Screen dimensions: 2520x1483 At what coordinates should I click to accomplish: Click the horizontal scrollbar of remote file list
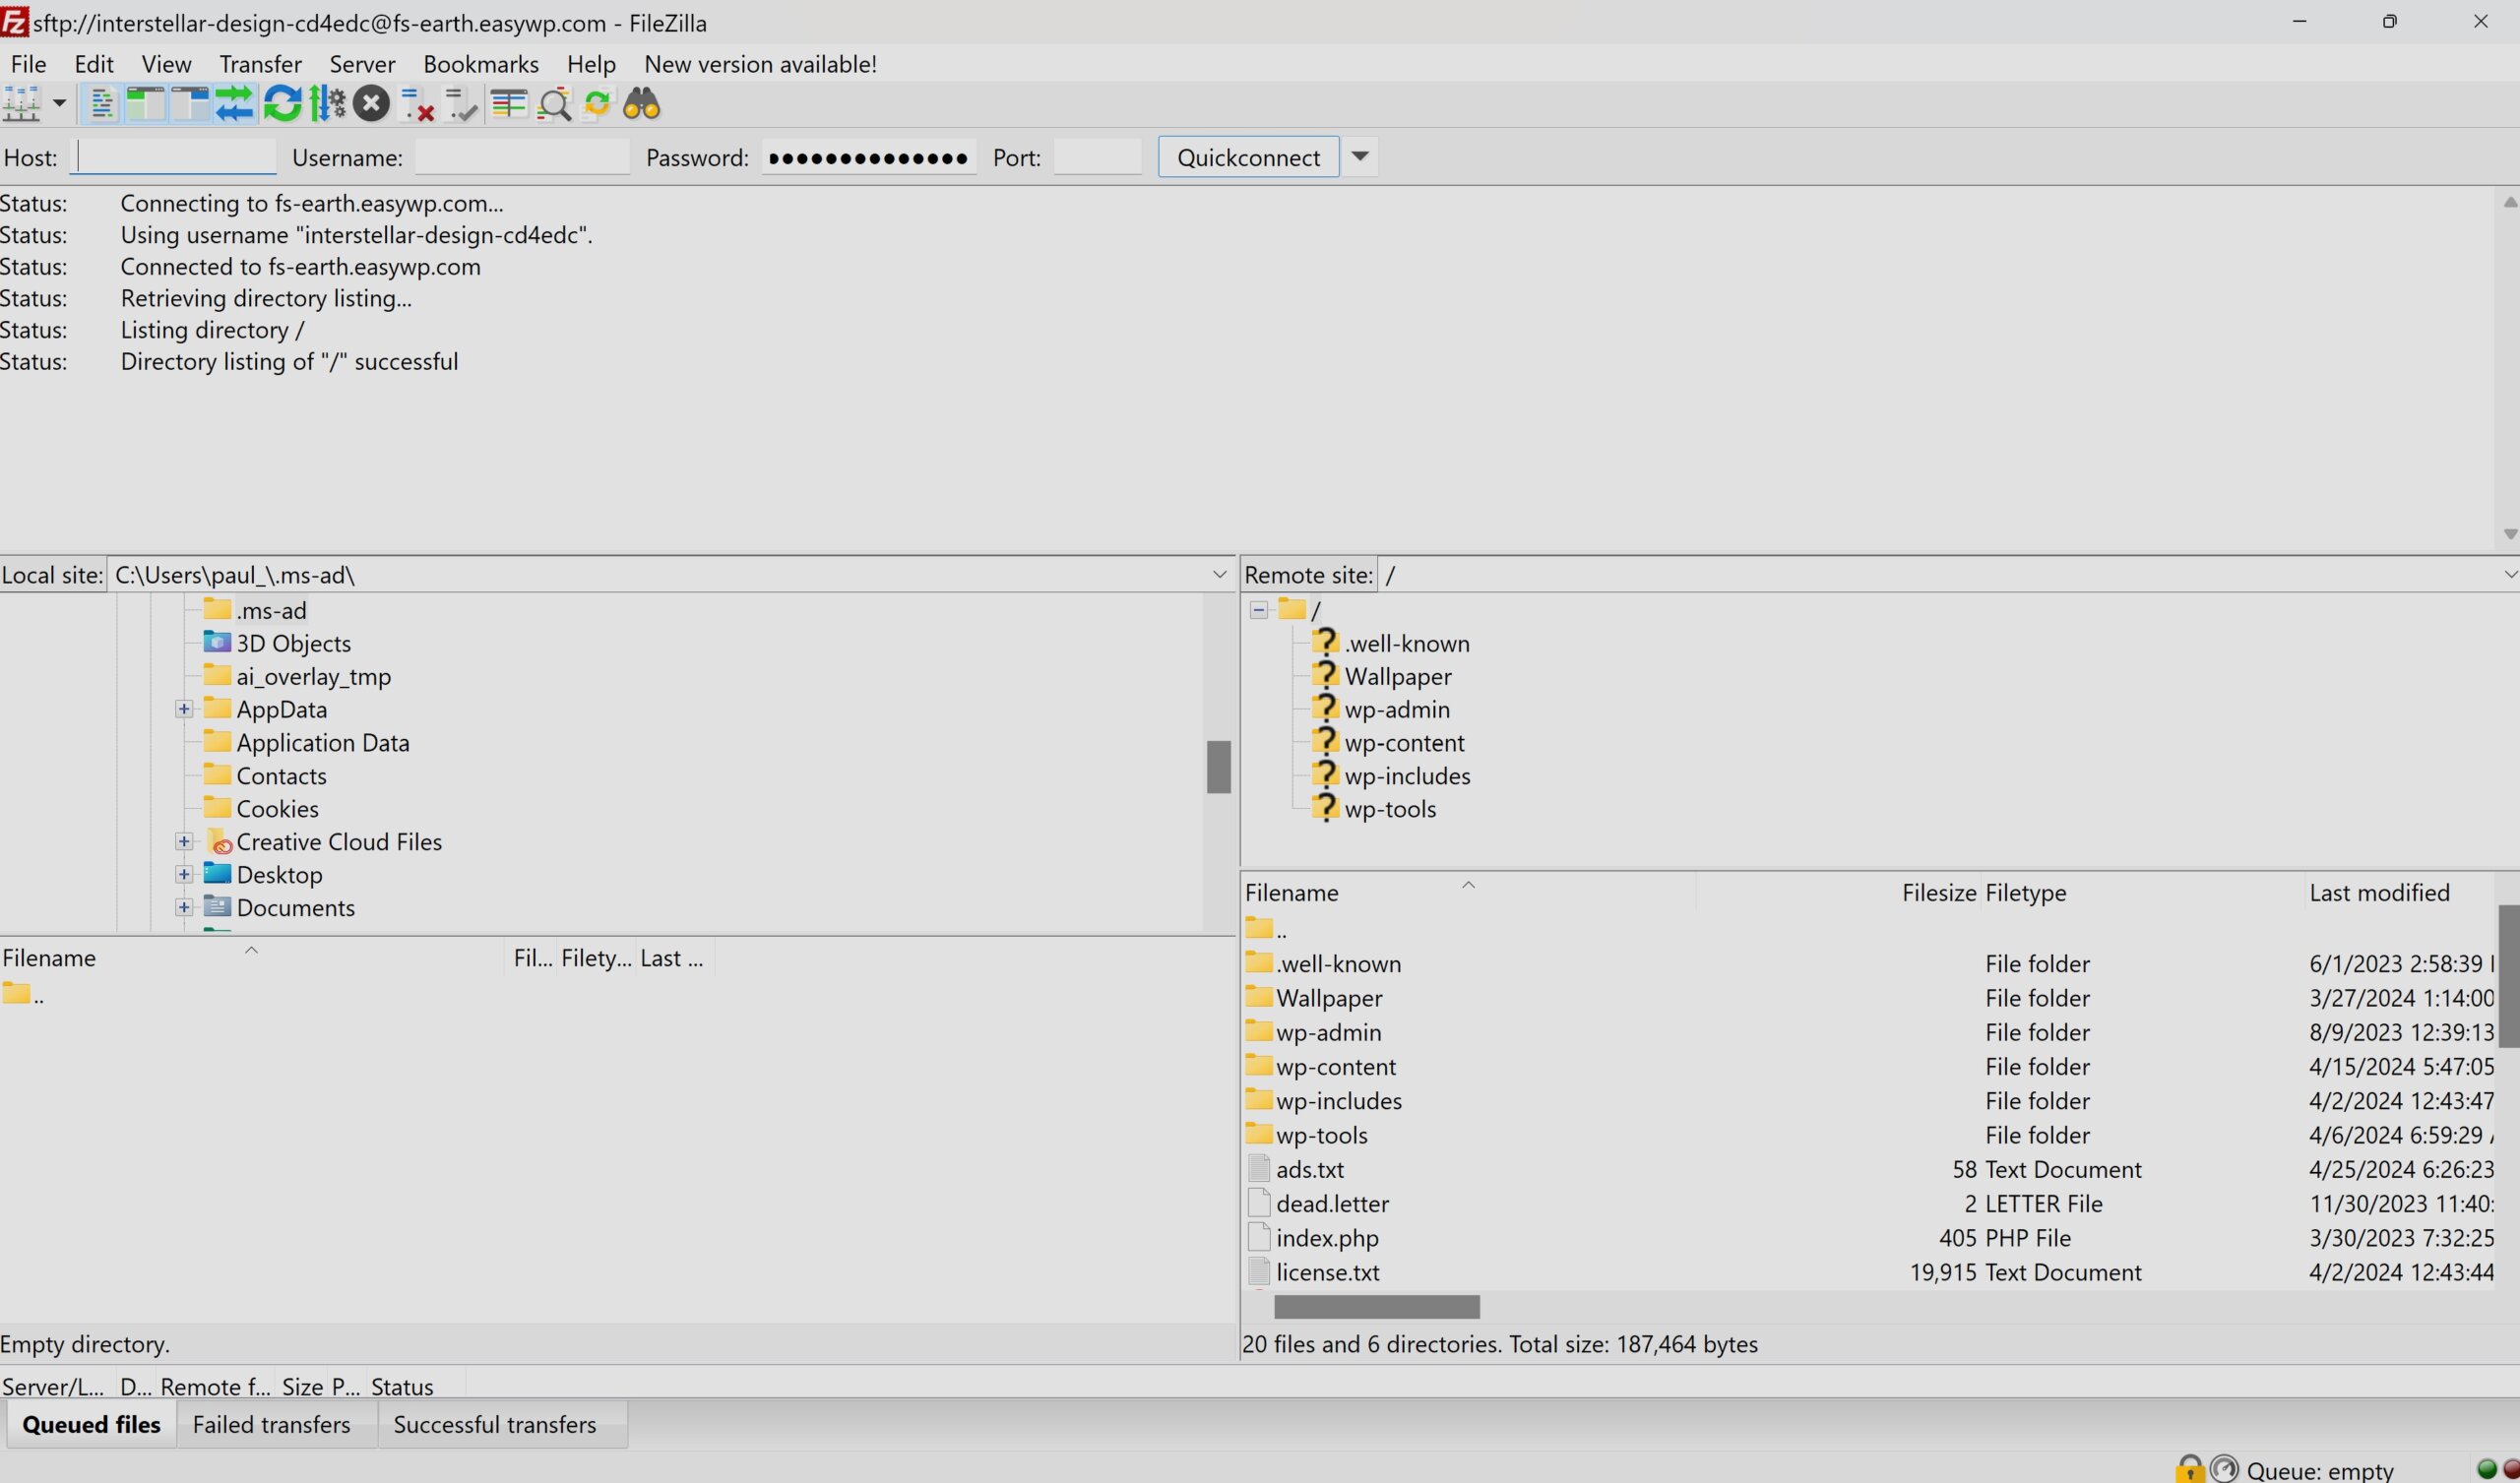tap(1377, 1307)
